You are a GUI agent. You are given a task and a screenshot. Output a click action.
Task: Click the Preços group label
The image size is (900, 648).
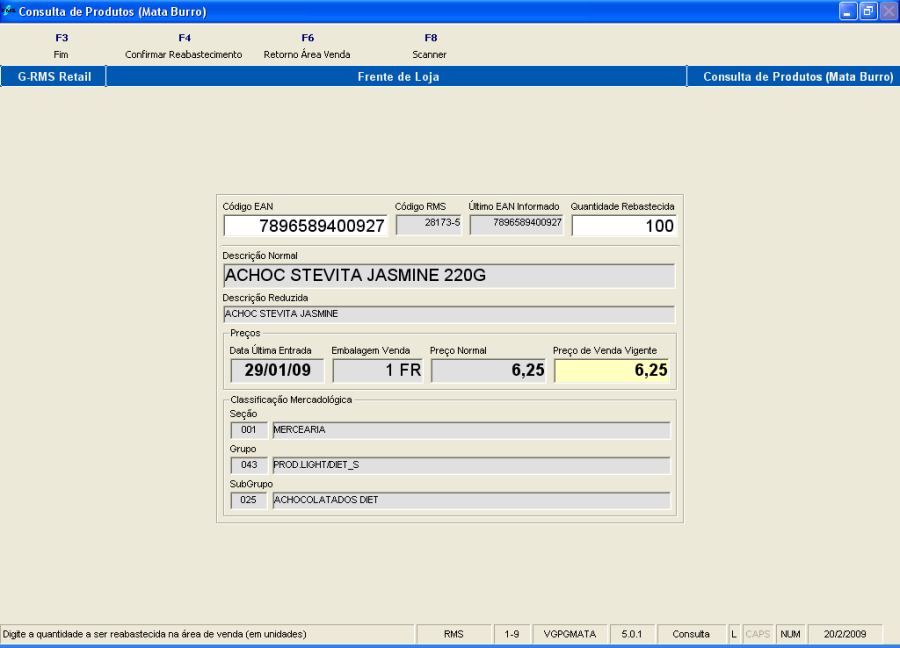coord(245,333)
